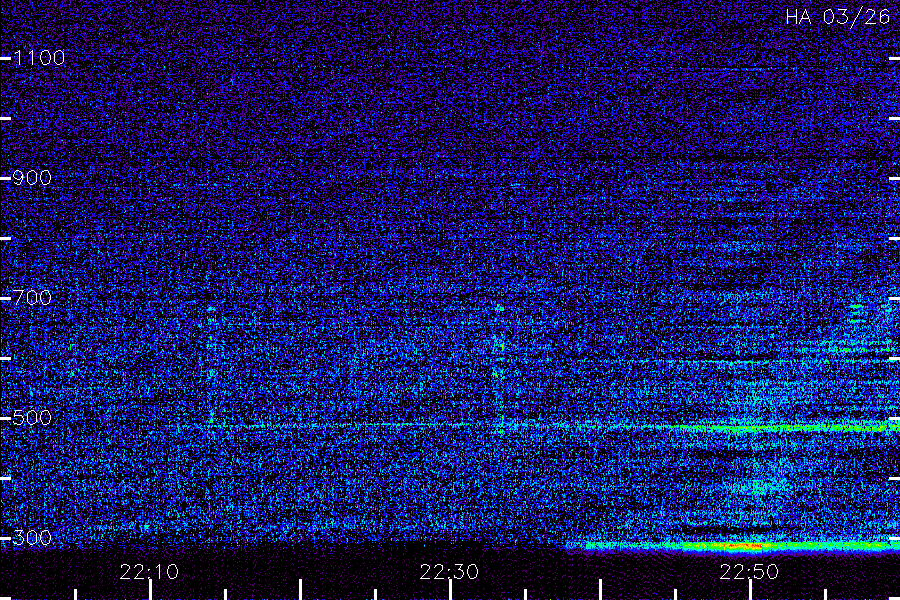Viewport: 900px width, 600px height.
Task: Click the 500 frequency axis label
Action: [32, 418]
